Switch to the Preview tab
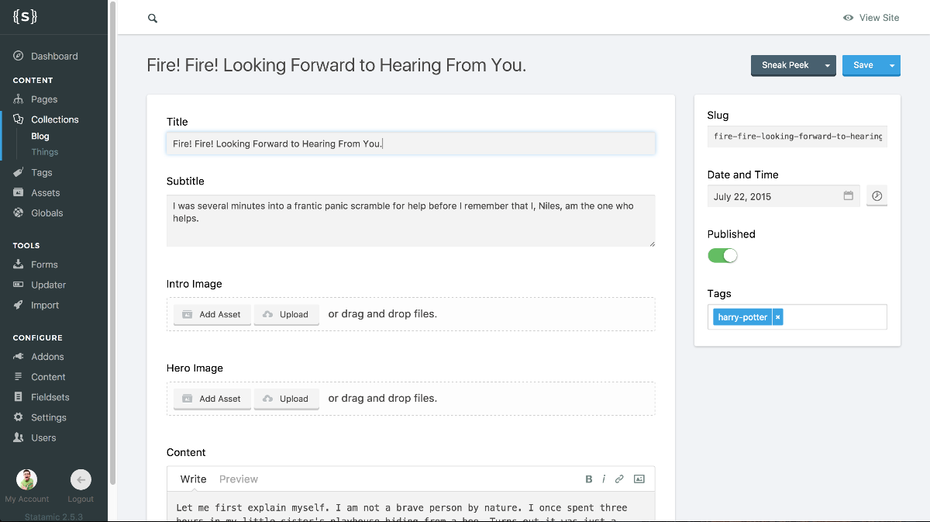The width and height of the screenshot is (930, 522). [238, 479]
